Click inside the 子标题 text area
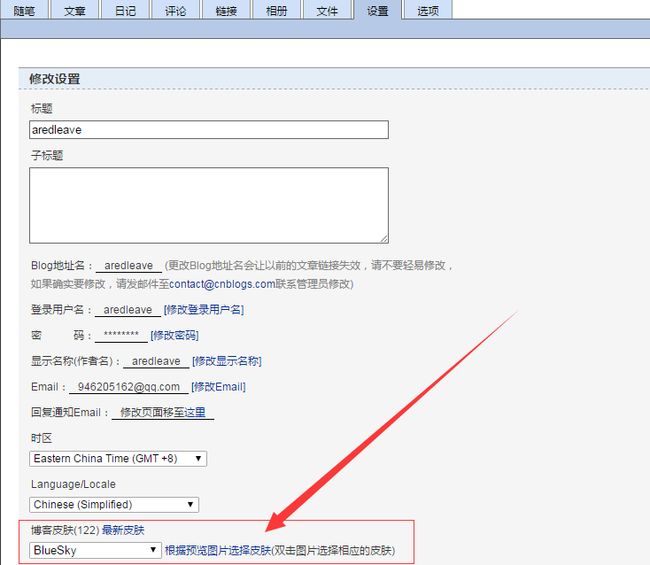Image resolution: width=650 pixels, height=565 pixels. pyautogui.click(x=209, y=205)
